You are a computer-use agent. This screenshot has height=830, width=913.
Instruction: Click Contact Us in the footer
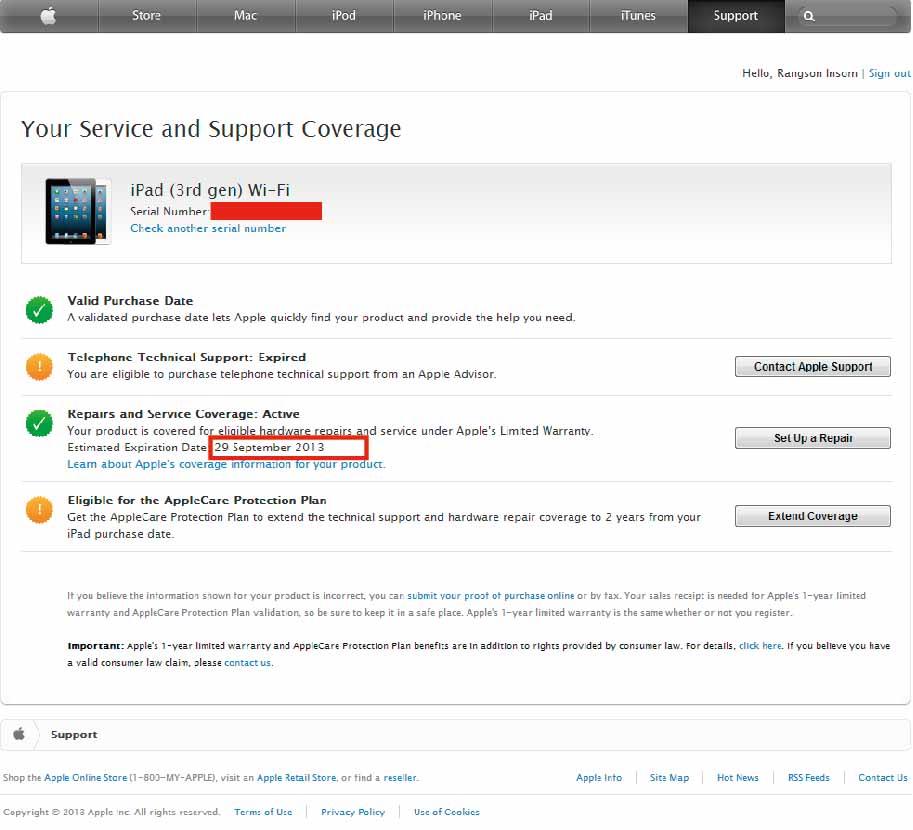[883, 778]
